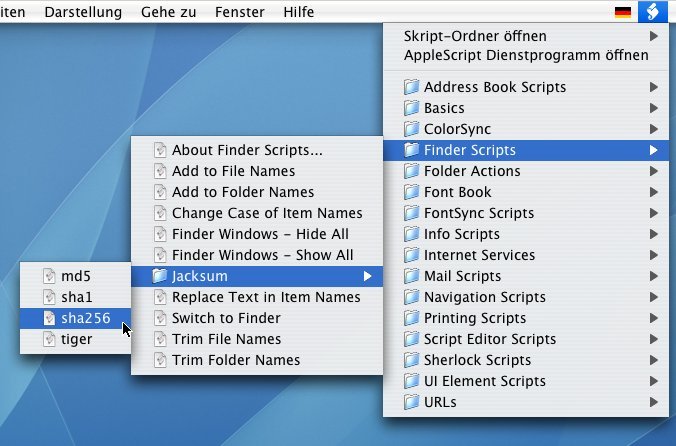Click the script icon beside sha1

tap(49, 297)
